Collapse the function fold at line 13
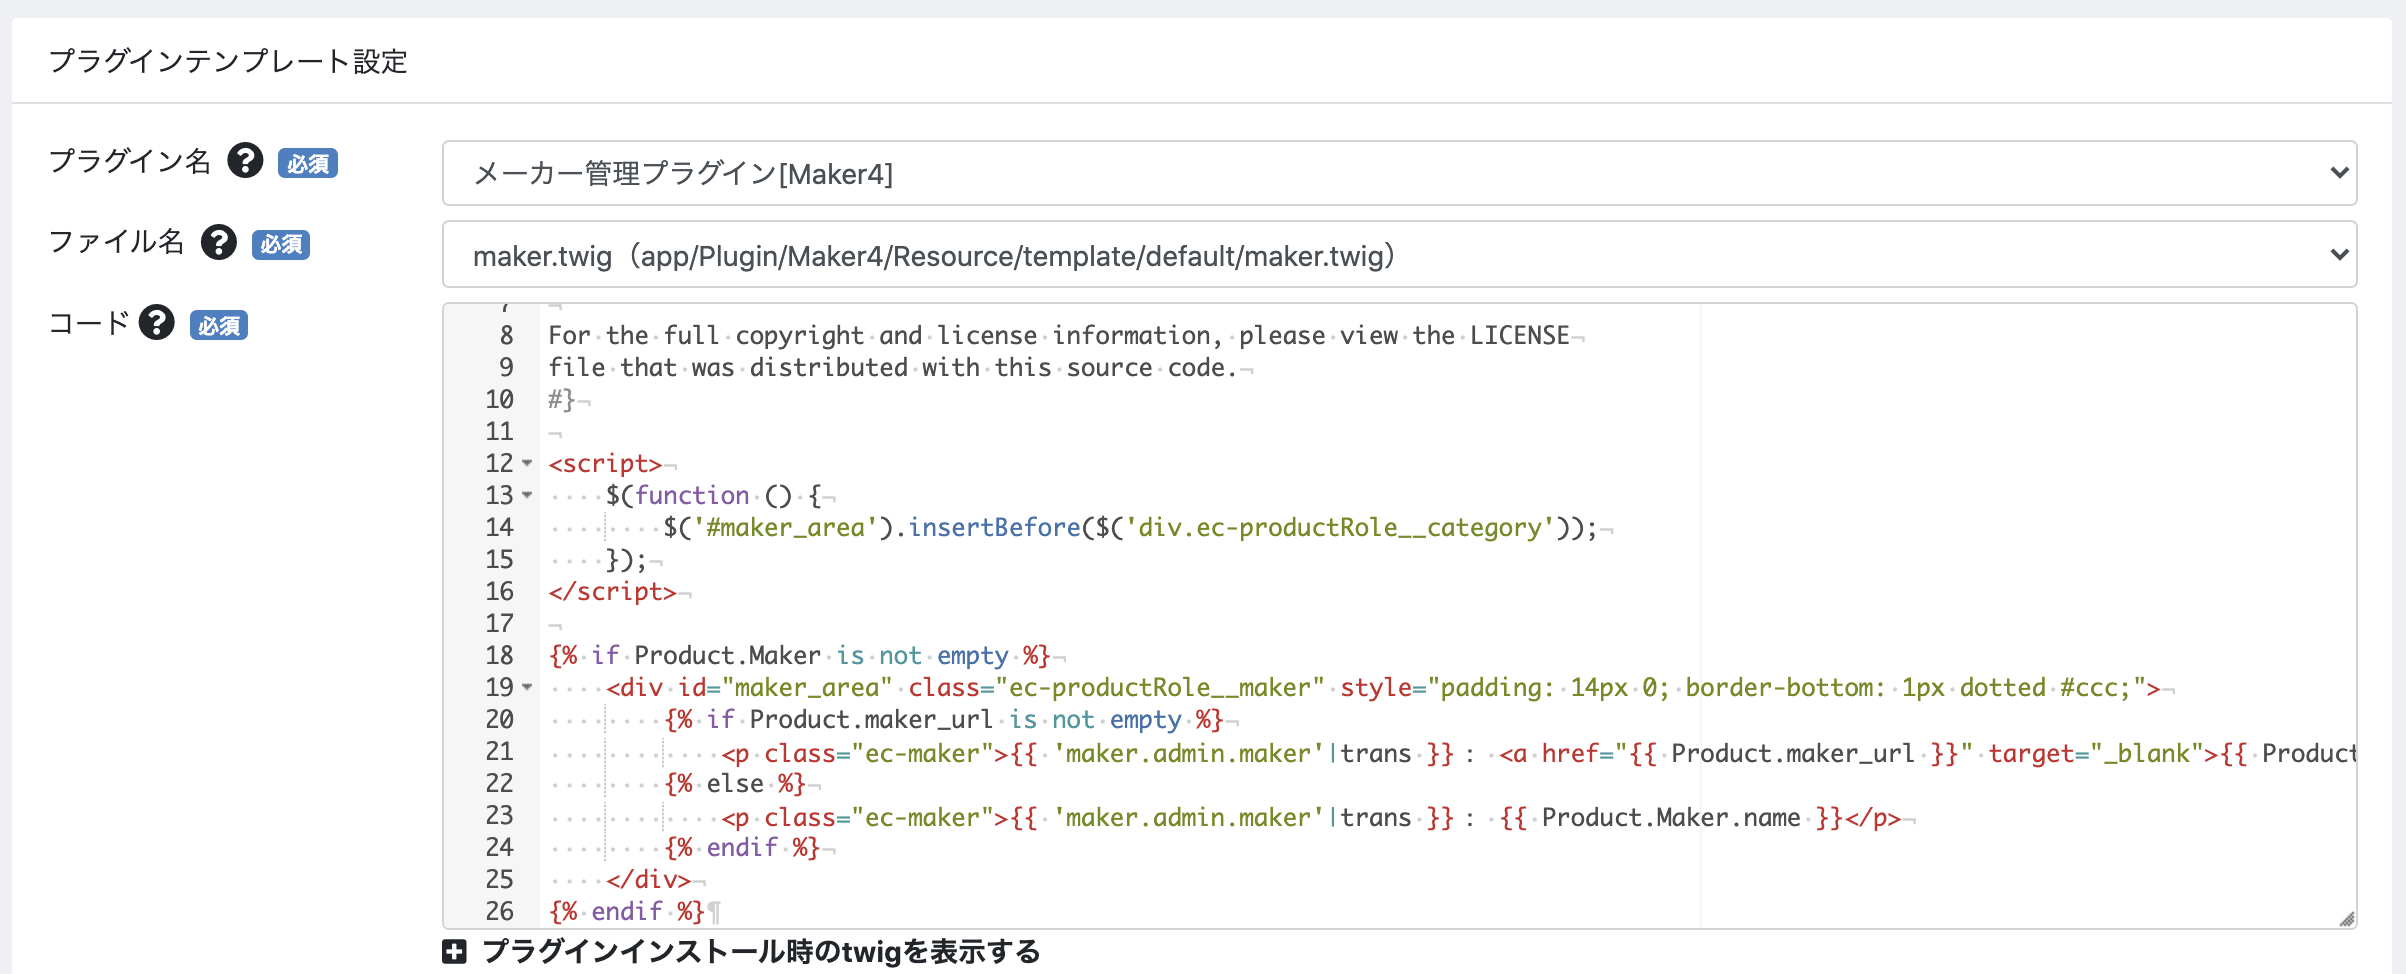The height and width of the screenshot is (974, 2406). (527, 495)
